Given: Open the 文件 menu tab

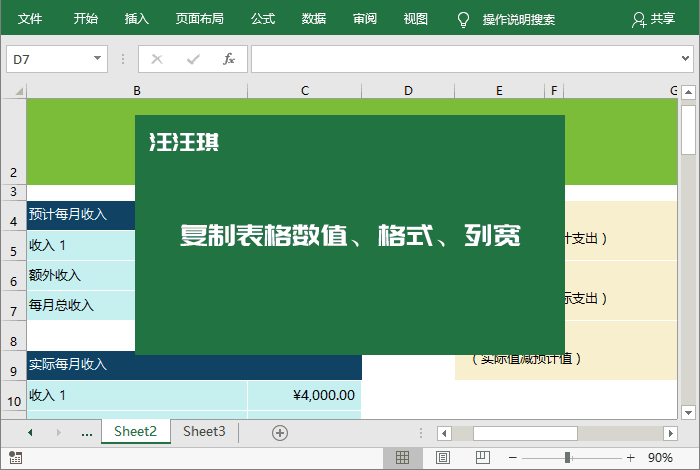Looking at the screenshot, I should point(30,19).
